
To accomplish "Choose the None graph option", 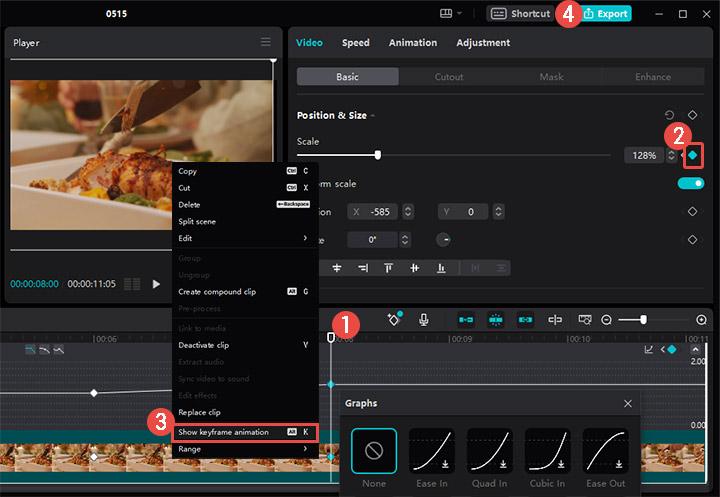I will point(374,451).
